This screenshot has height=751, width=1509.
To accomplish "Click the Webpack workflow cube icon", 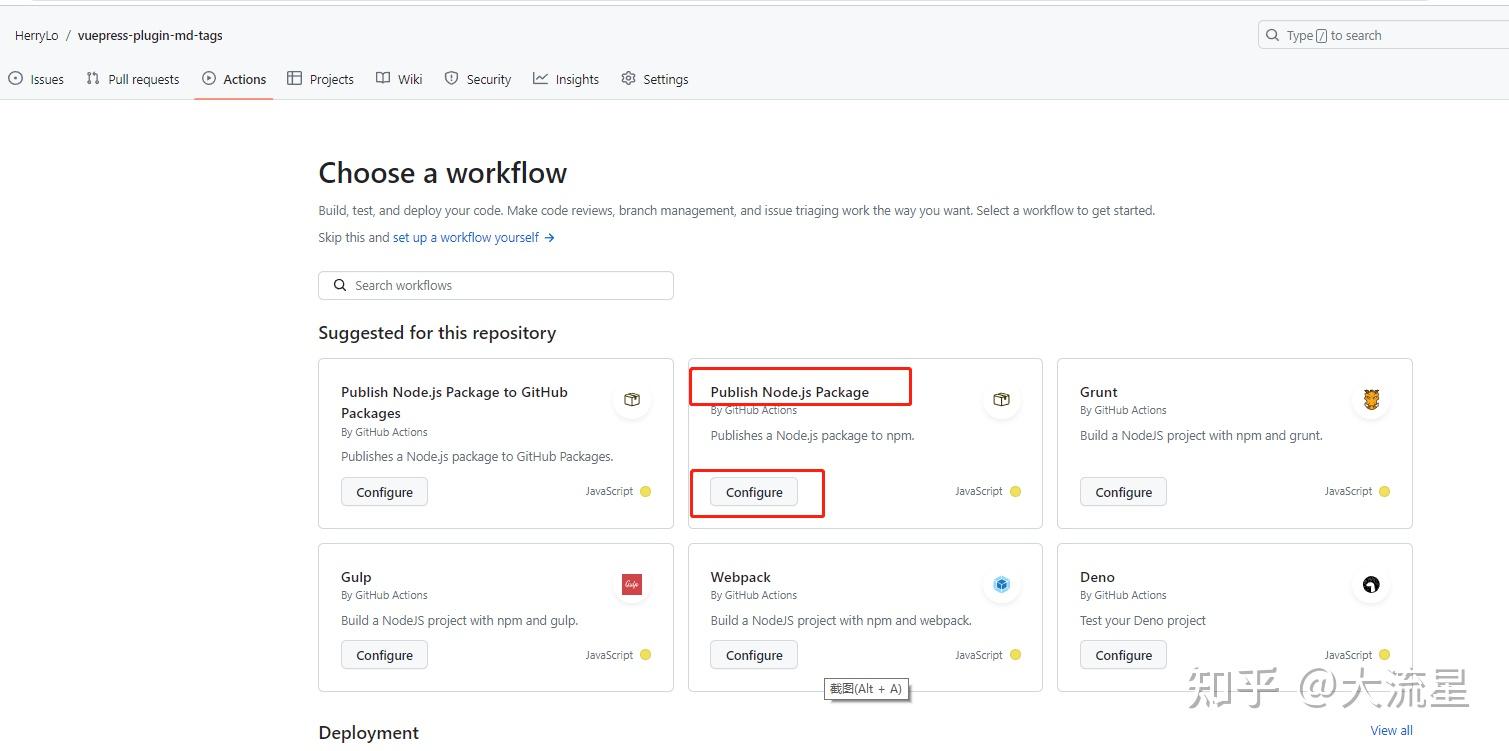I will [1001, 584].
